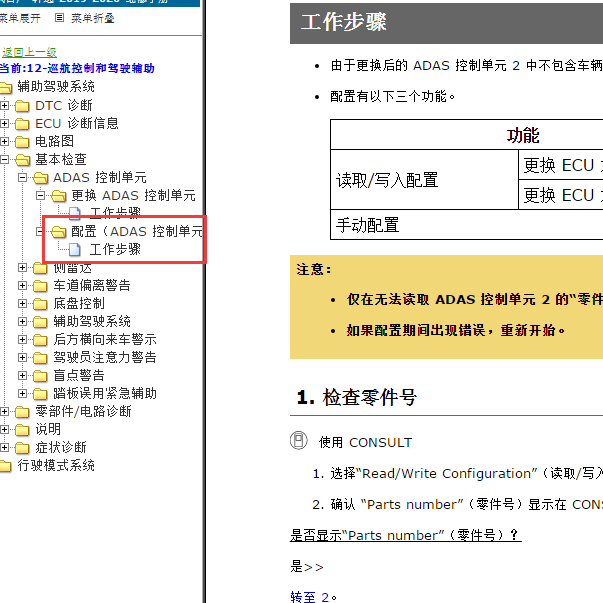
Task: Click the 行驶模式系统 folder icon
Action: [5, 465]
